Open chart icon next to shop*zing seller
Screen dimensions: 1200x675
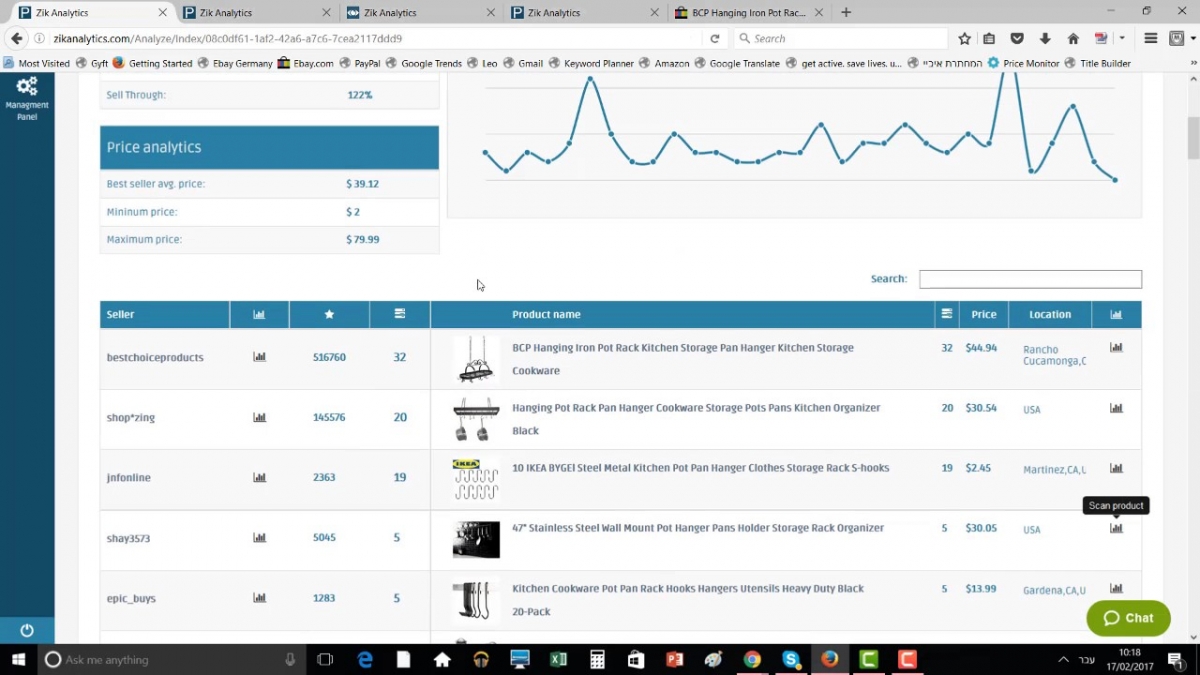259,417
